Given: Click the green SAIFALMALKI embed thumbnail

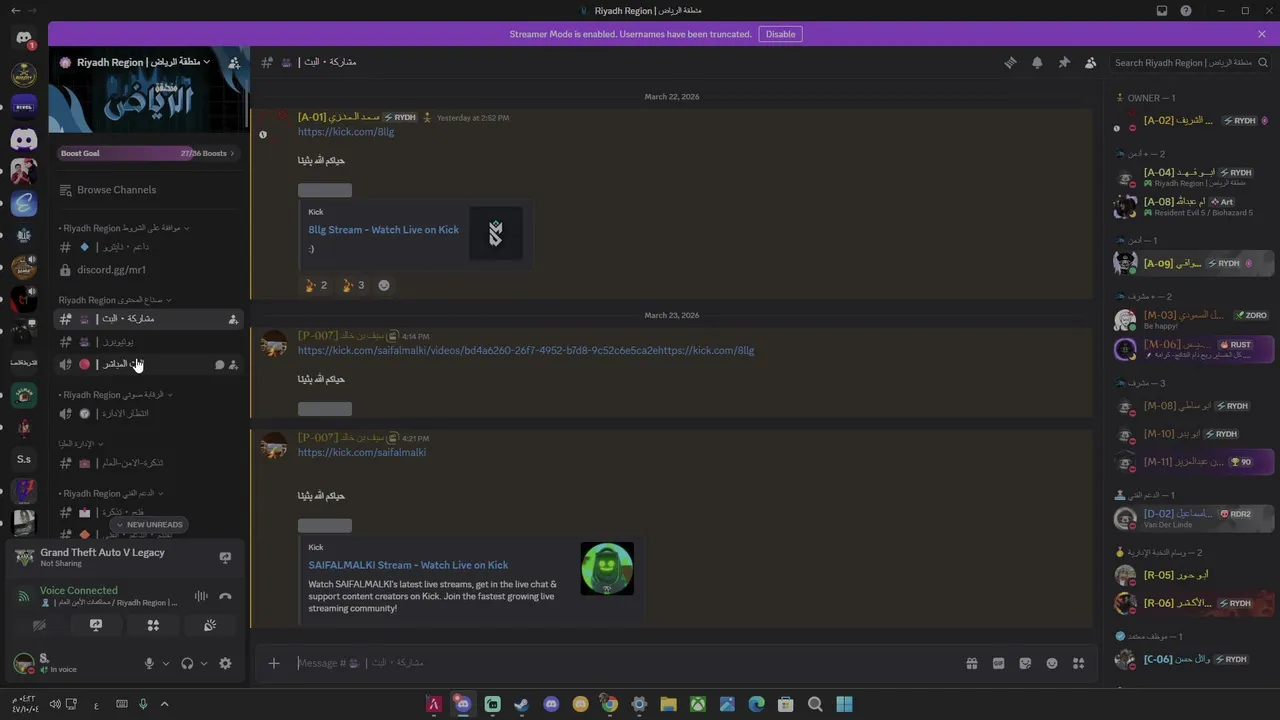Looking at the screenshot, I should [607, 569].
